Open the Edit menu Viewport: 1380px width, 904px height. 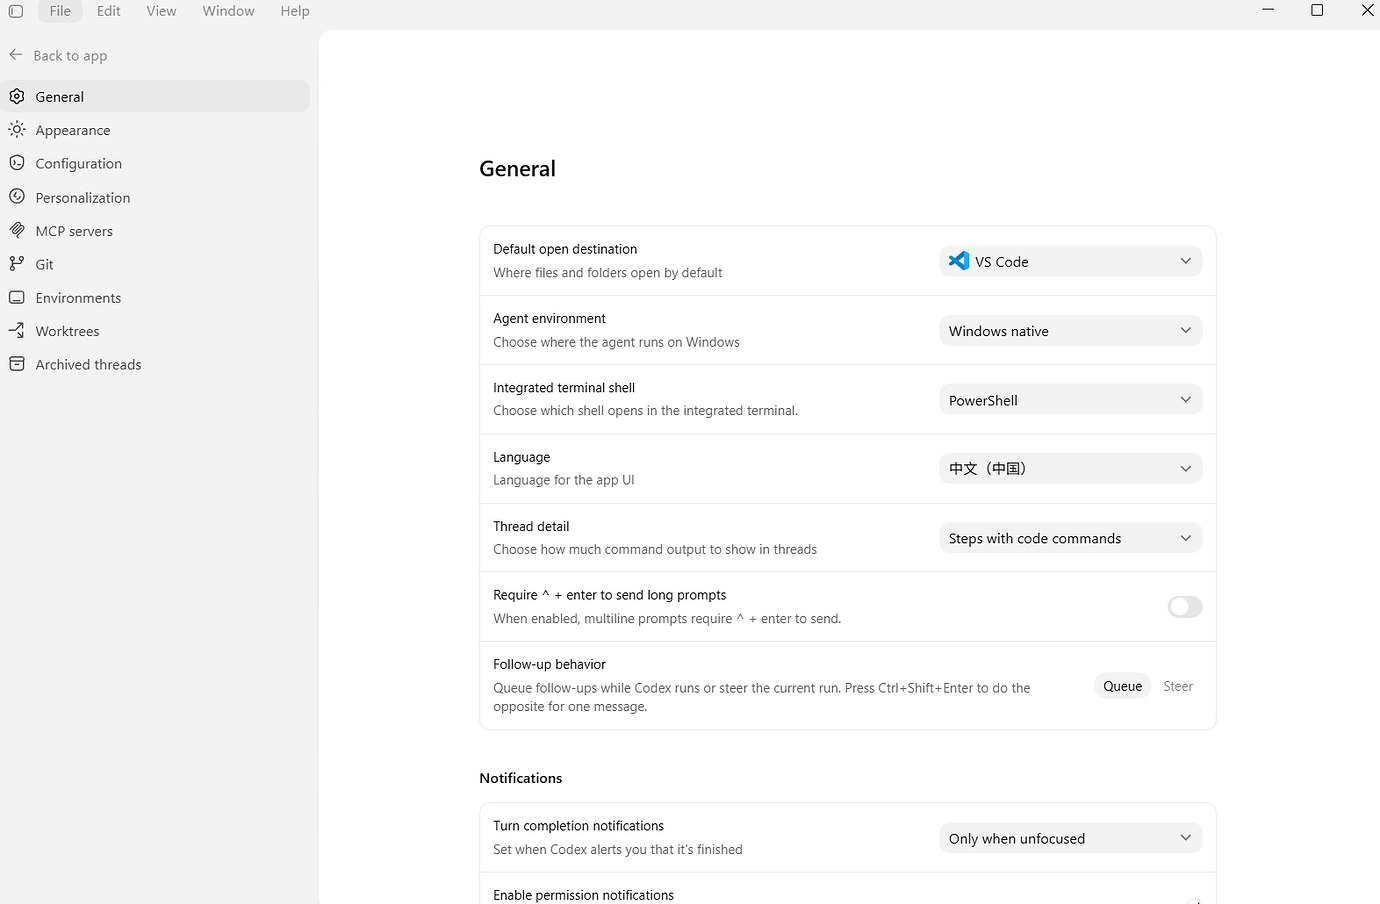click(x=109, y=11)
